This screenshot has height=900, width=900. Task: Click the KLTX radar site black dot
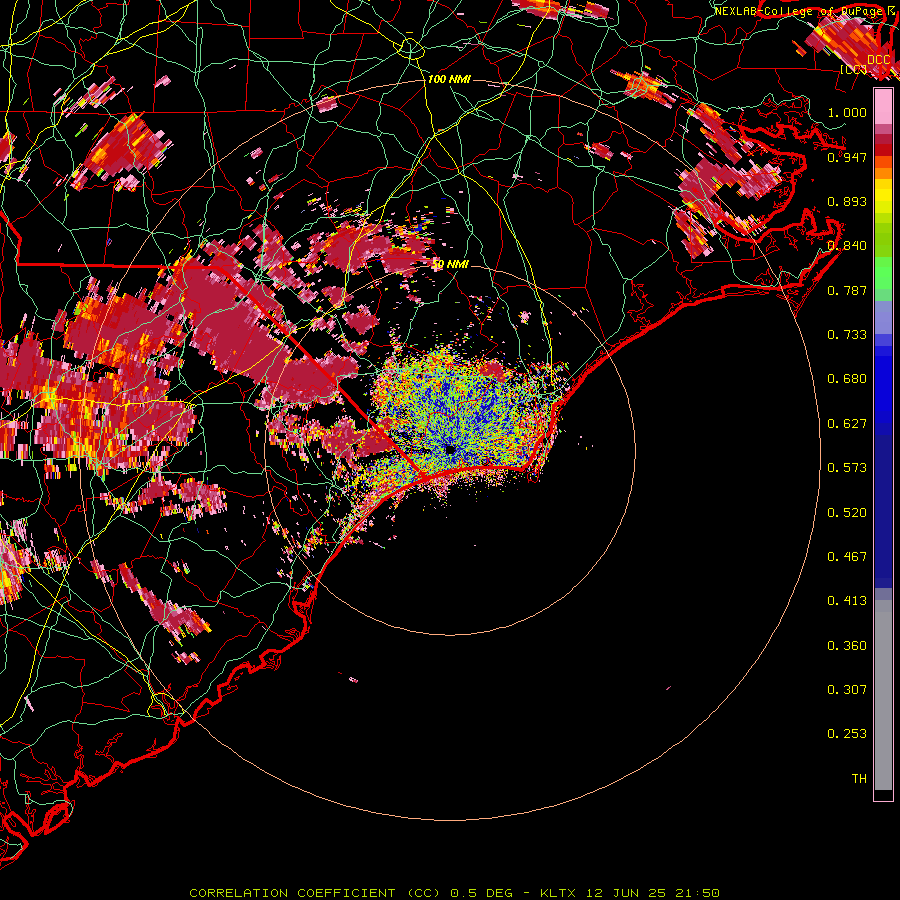(450, 449)
